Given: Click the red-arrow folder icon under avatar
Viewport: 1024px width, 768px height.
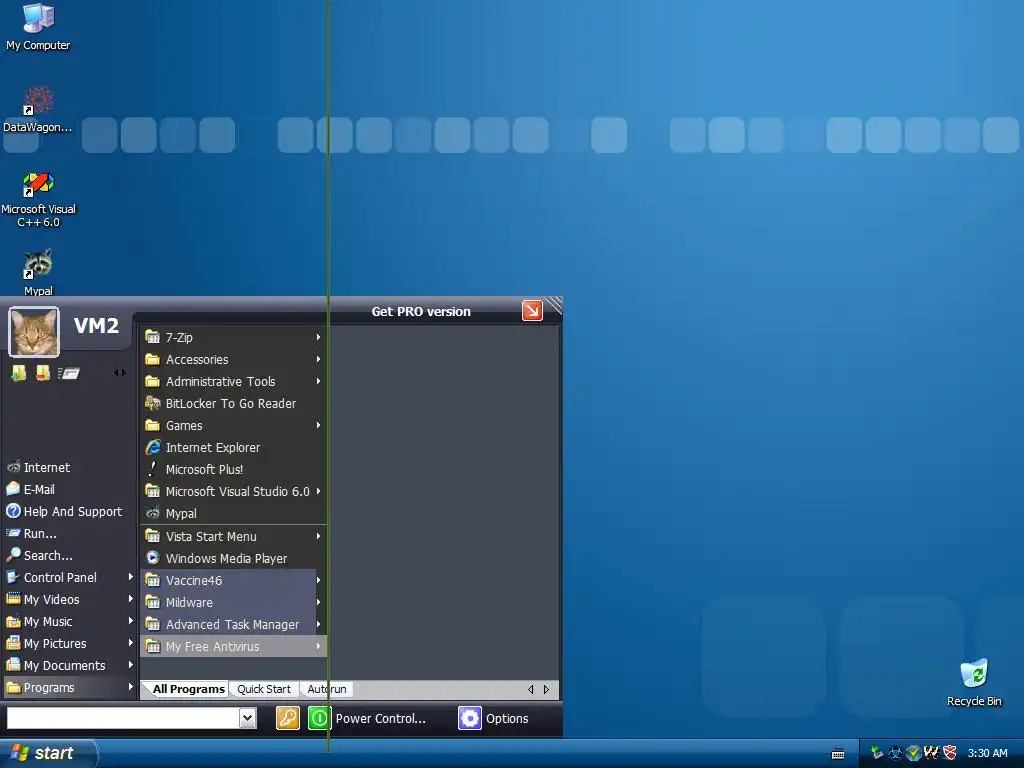Looking at the screenshot, I should point(43,373).
